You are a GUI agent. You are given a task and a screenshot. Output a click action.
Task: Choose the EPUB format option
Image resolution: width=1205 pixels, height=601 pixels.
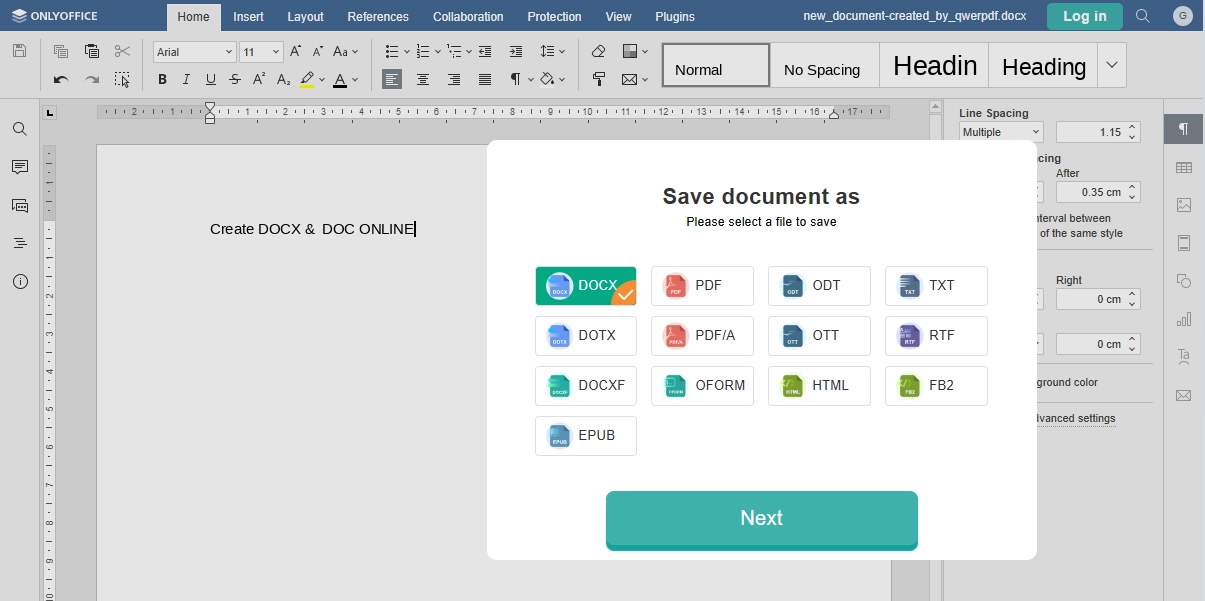point(586,436)
